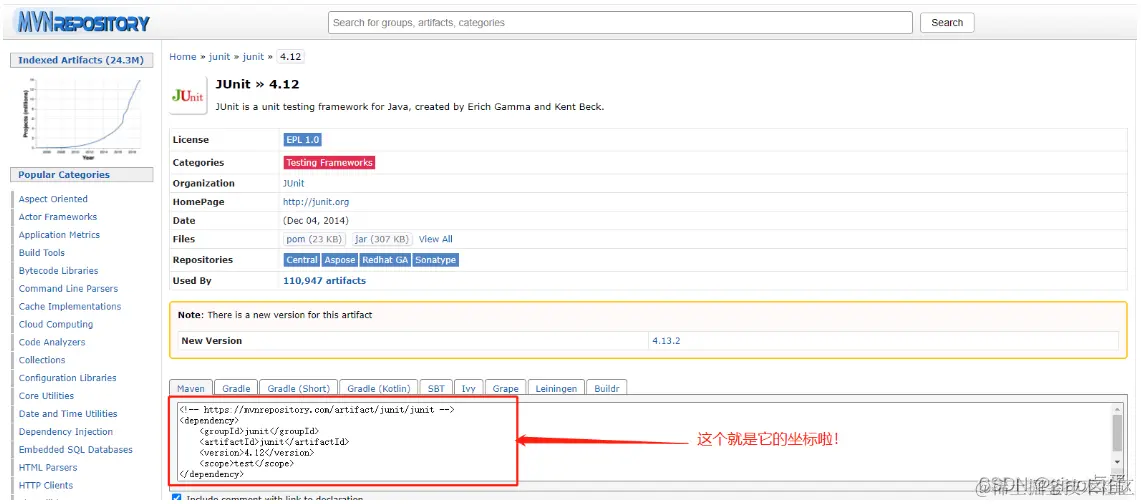This screenshot has width=1141, height=504.
Task: Open the Indexed Artifacts growth chart
Action: coord(82,117)
